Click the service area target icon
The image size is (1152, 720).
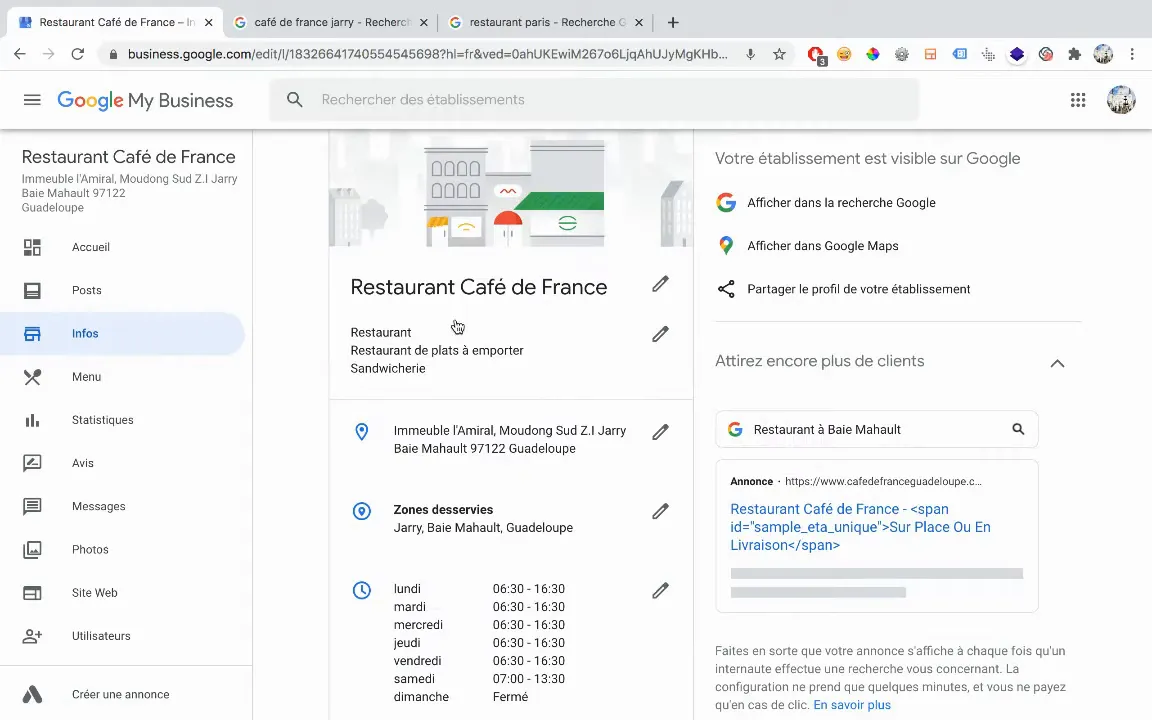click(361, 511)
